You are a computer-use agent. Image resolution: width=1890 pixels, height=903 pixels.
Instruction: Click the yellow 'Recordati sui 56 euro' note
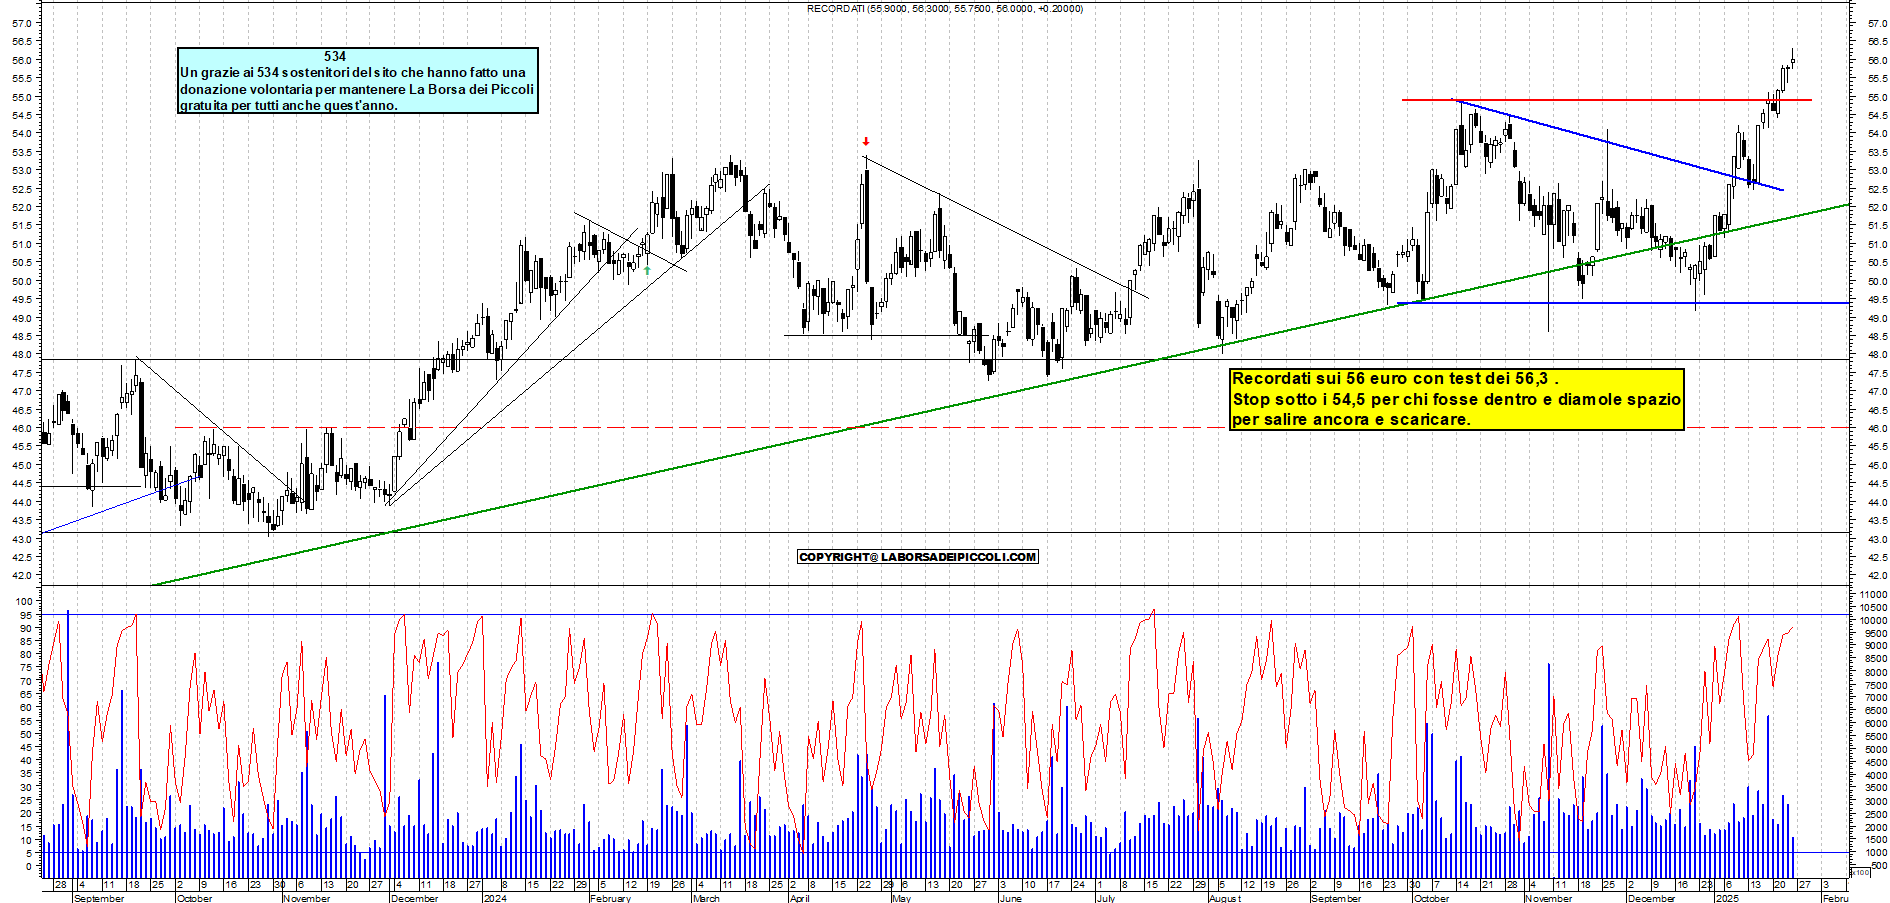(1456, 399)
